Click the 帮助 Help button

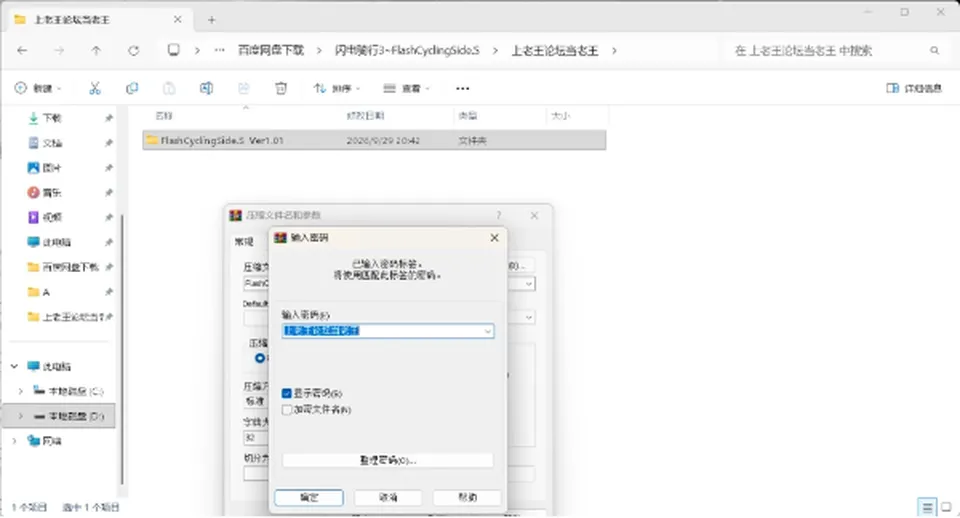[x=467, y=497]
